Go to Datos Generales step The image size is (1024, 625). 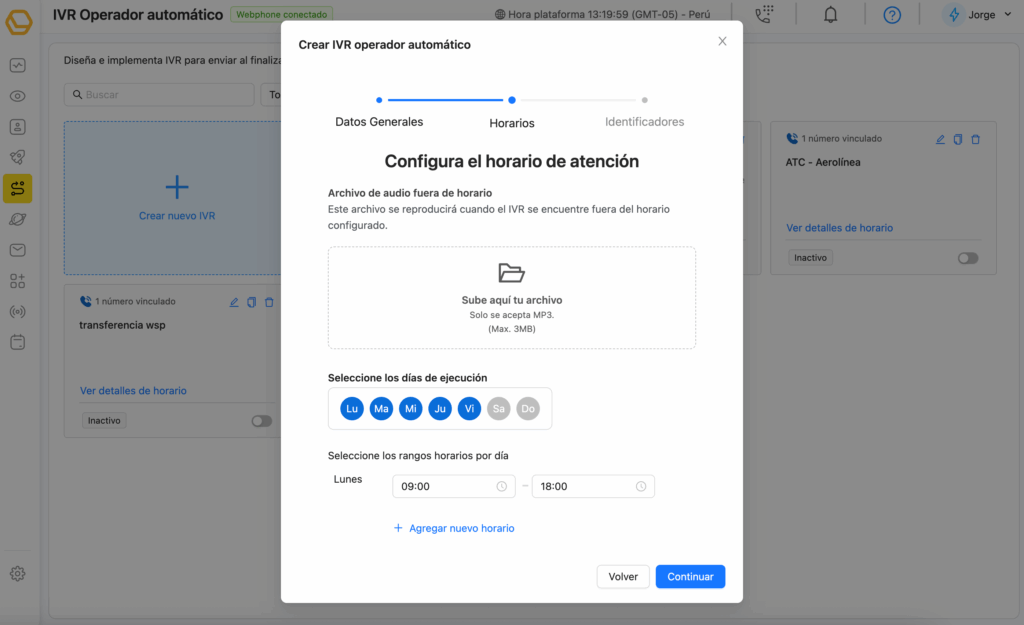pos(379,121)
